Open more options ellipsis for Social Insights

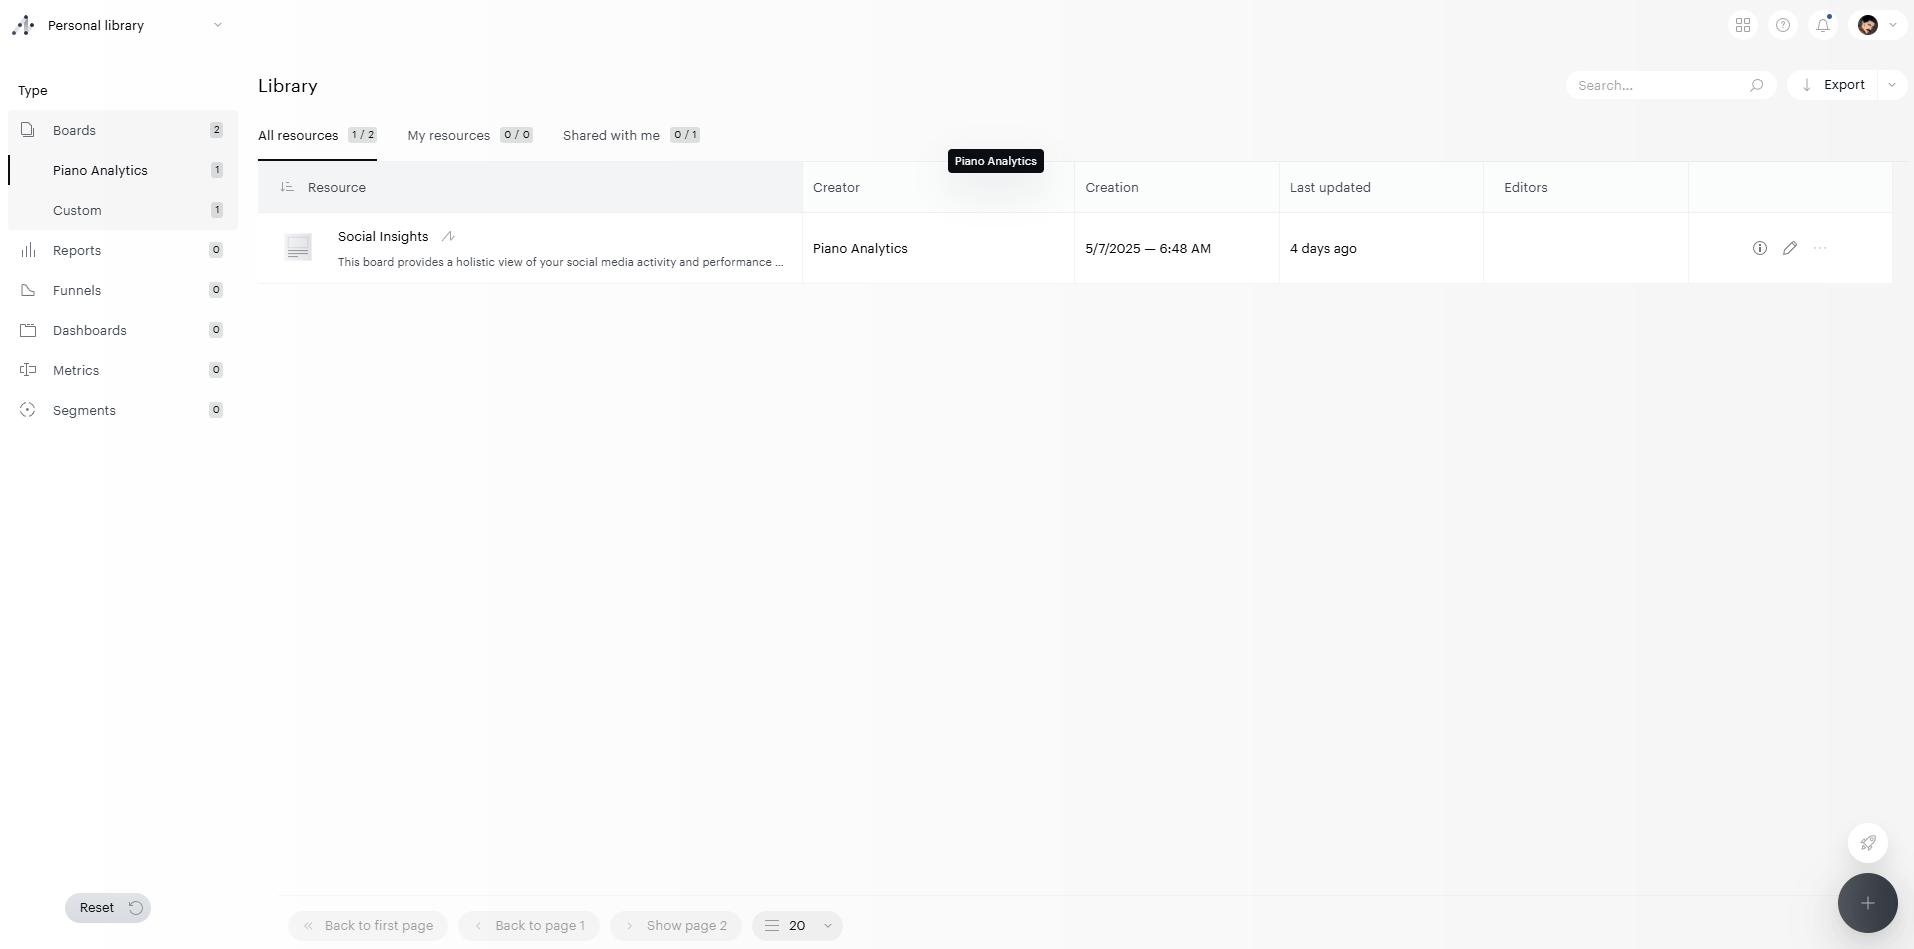(1820, 248)
